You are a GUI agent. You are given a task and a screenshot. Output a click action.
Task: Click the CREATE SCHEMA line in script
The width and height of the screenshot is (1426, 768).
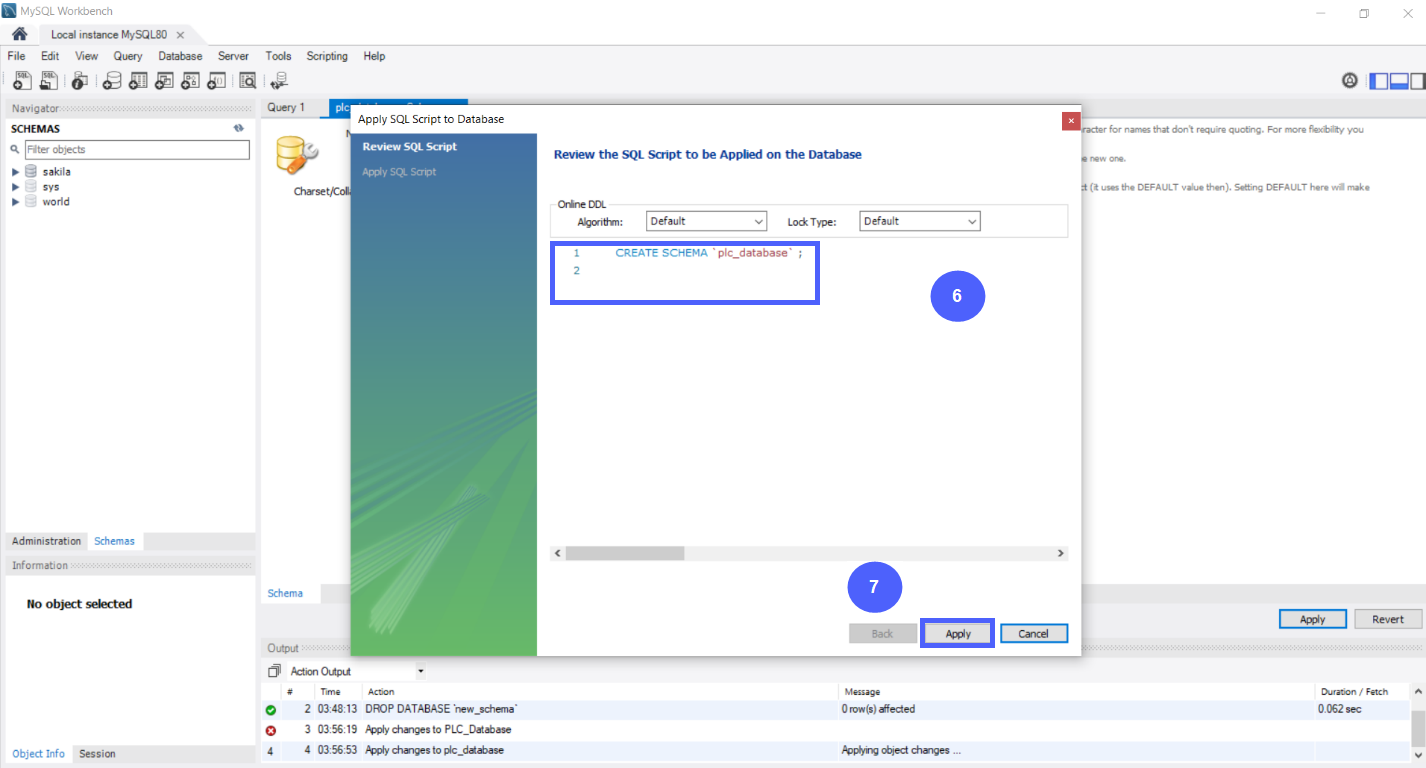pos(708,253)
